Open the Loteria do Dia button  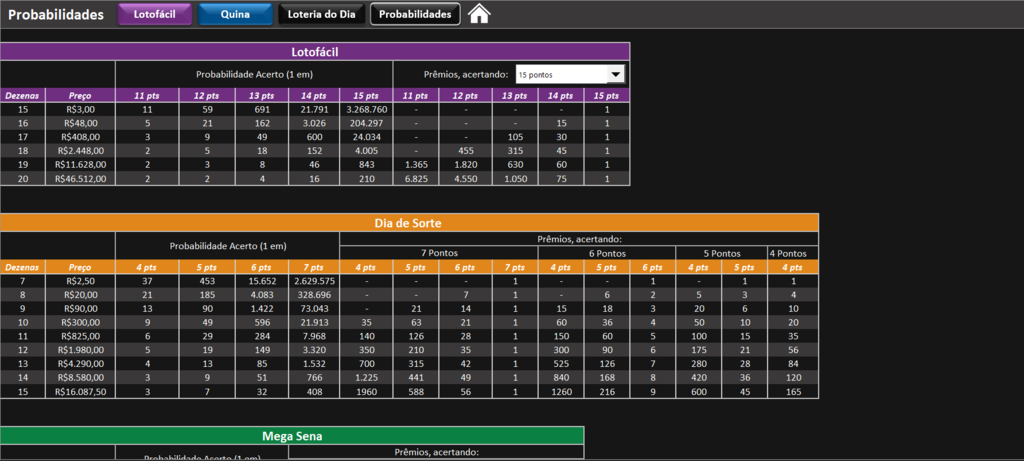pos(321,14)
